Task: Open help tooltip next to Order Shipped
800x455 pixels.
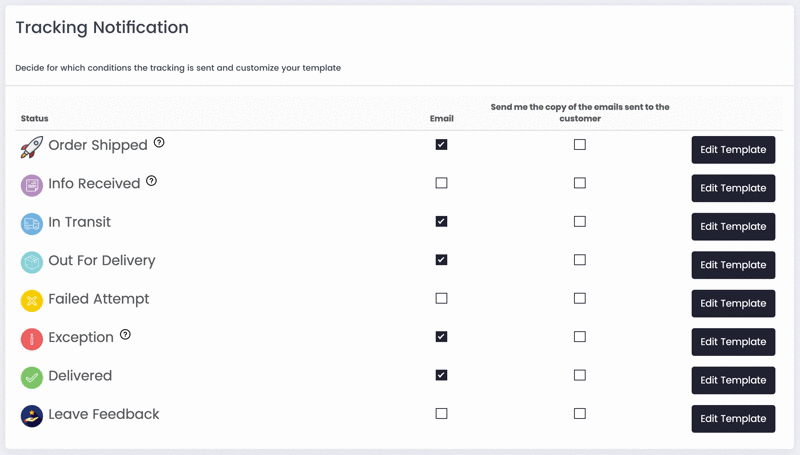Action: coord(159,143)
